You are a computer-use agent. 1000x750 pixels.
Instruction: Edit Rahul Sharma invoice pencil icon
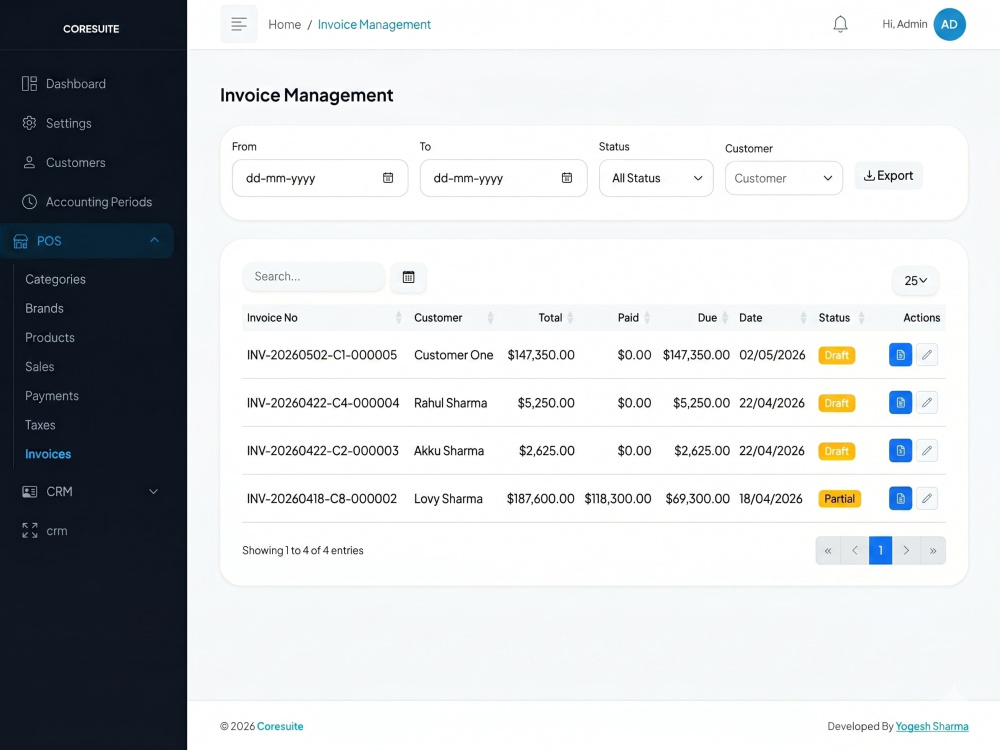[x=927, y=402]
